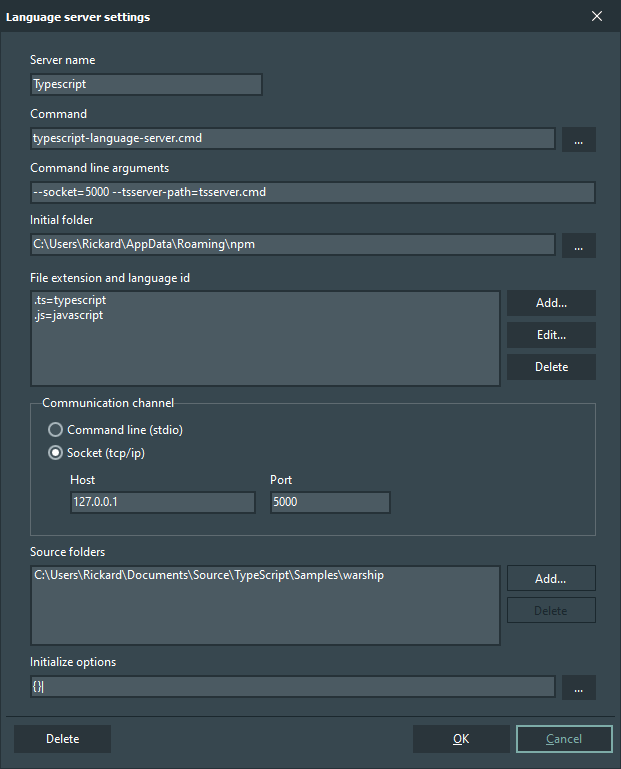The width and height of the screenshot is (621, 769).
Task: Select Command line (stdio) radio button
Action: pyautogui.click(x=57, y=430)
